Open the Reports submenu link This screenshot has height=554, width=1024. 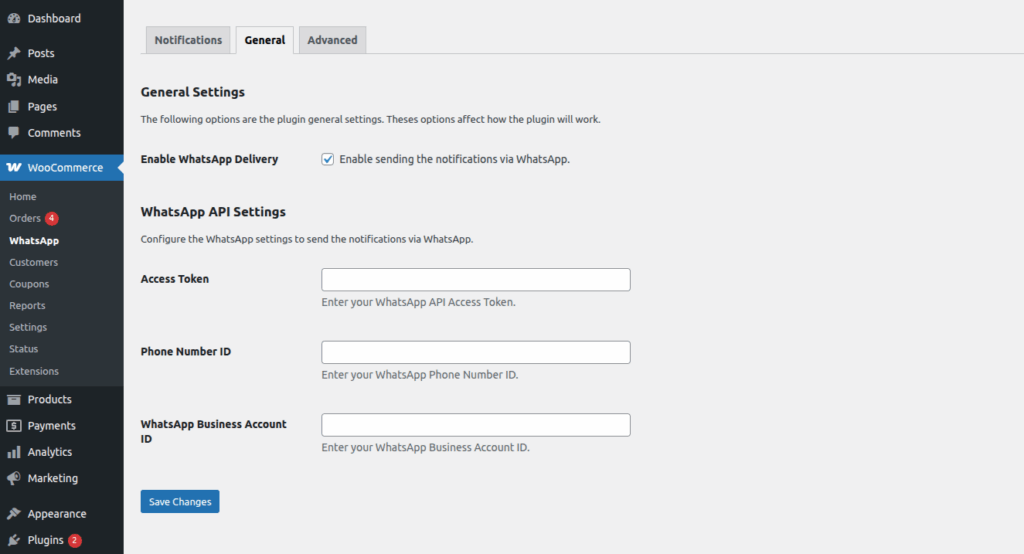(27, 306)
